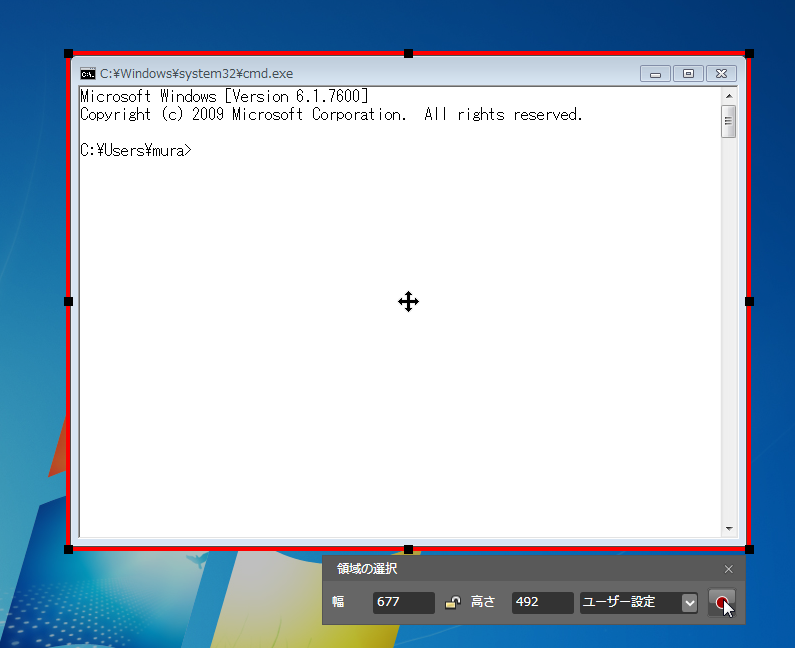
Task: Close the 領域の選択 panel
Action: click(729, 569)
